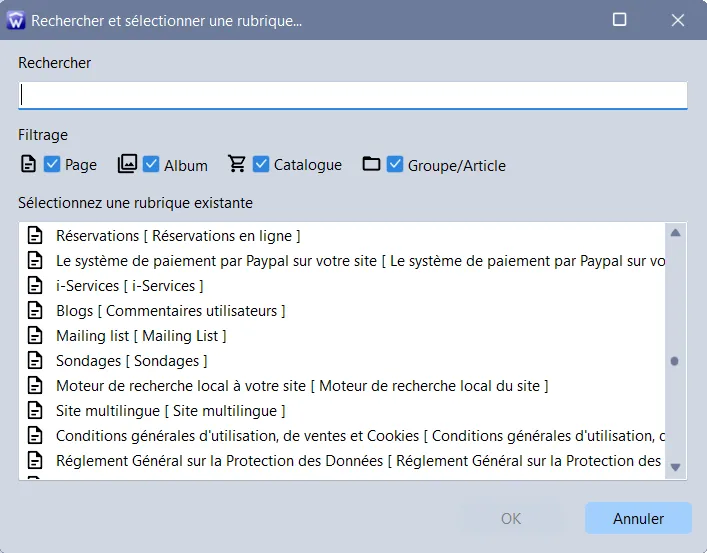This screenshot has width=707, height=553.
Task: Click the Rechercher search input field
Action: (x=352, y=95)
